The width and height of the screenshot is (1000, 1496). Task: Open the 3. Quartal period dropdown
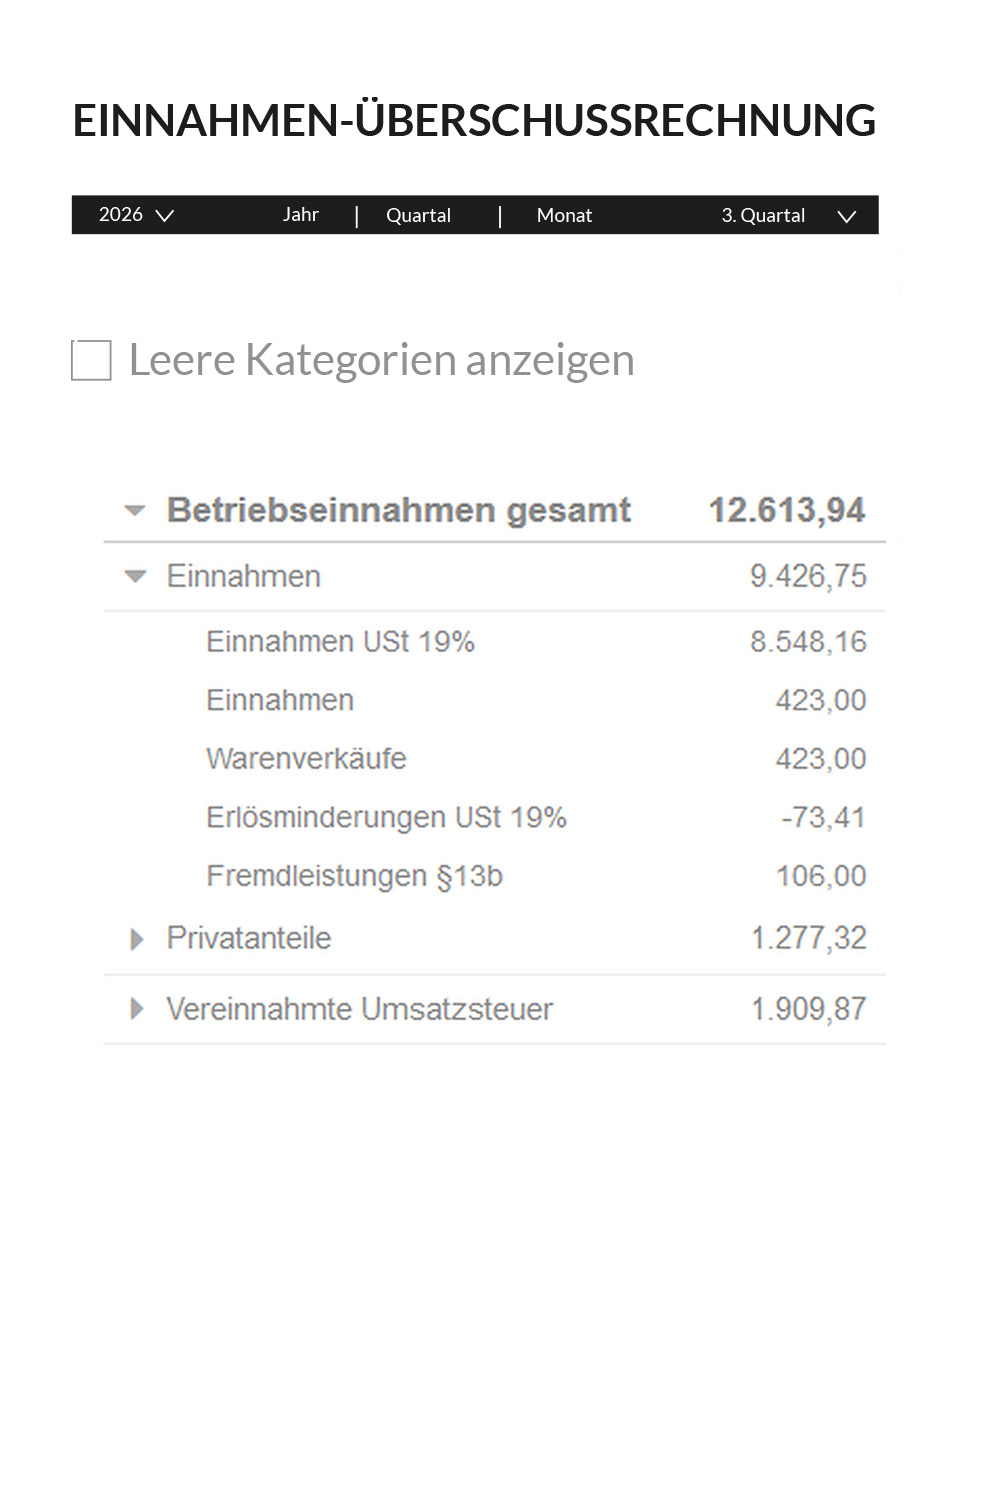788,216
